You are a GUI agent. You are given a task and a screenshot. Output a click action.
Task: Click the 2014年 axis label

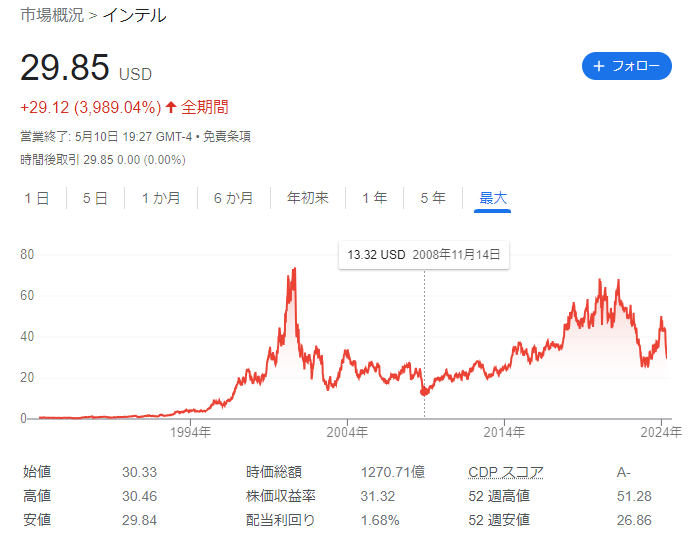(504, 432)
